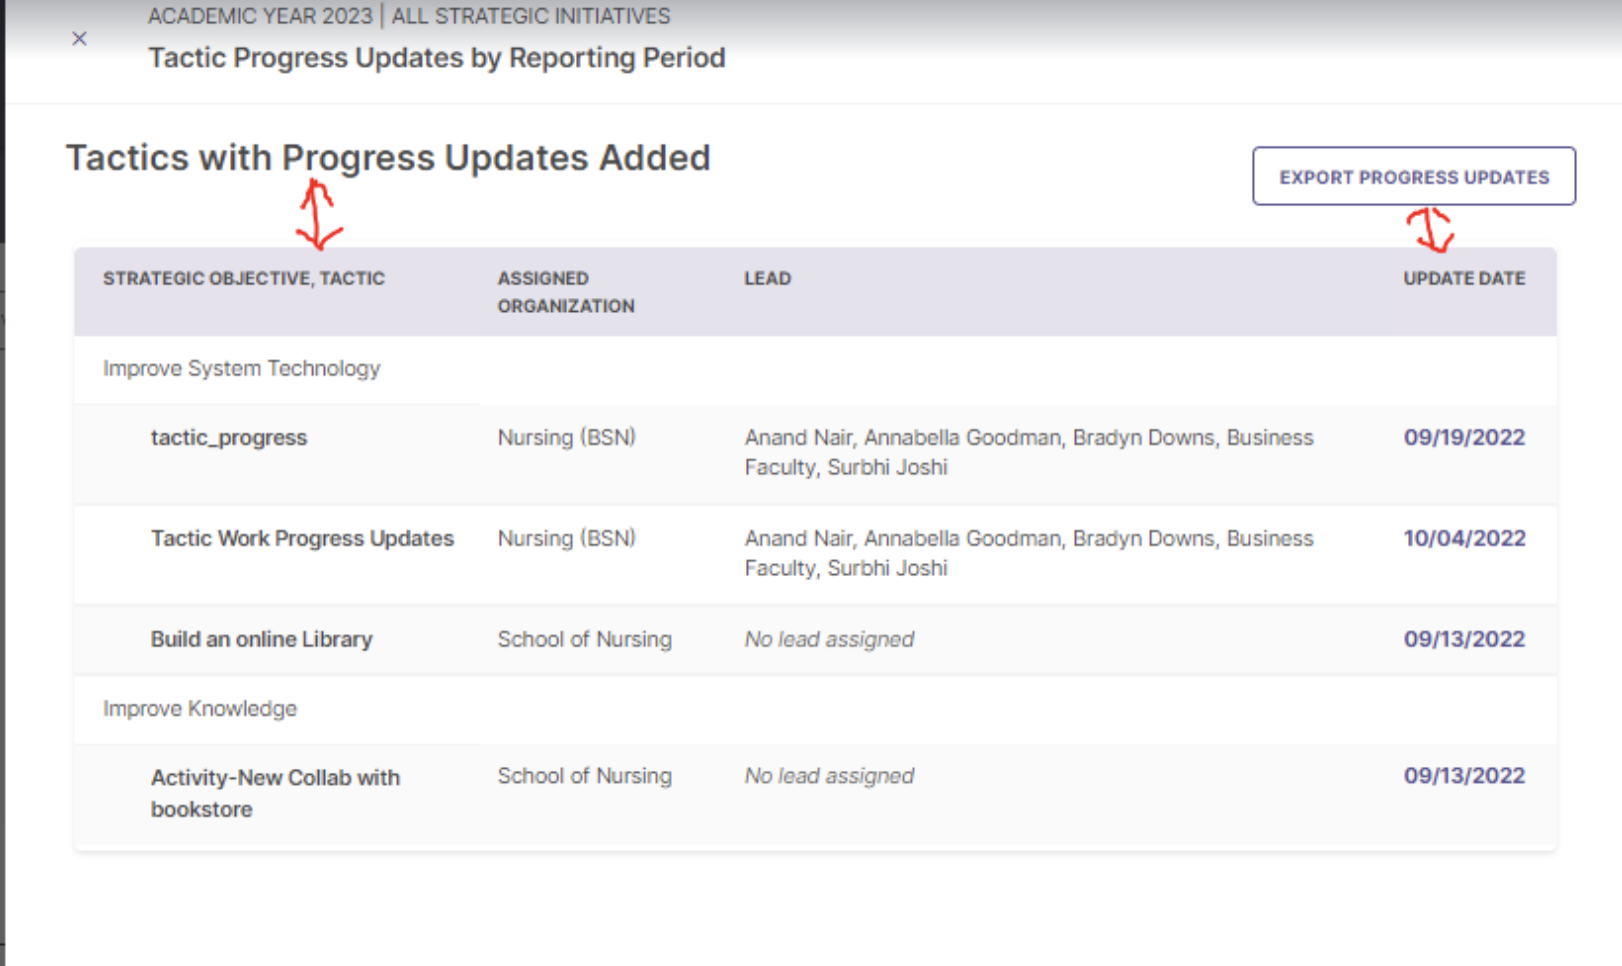Click the lead names in Tactic Work Progress Updates row
The width and height of the screenshot is (1622, 966).
point(1029,554)
